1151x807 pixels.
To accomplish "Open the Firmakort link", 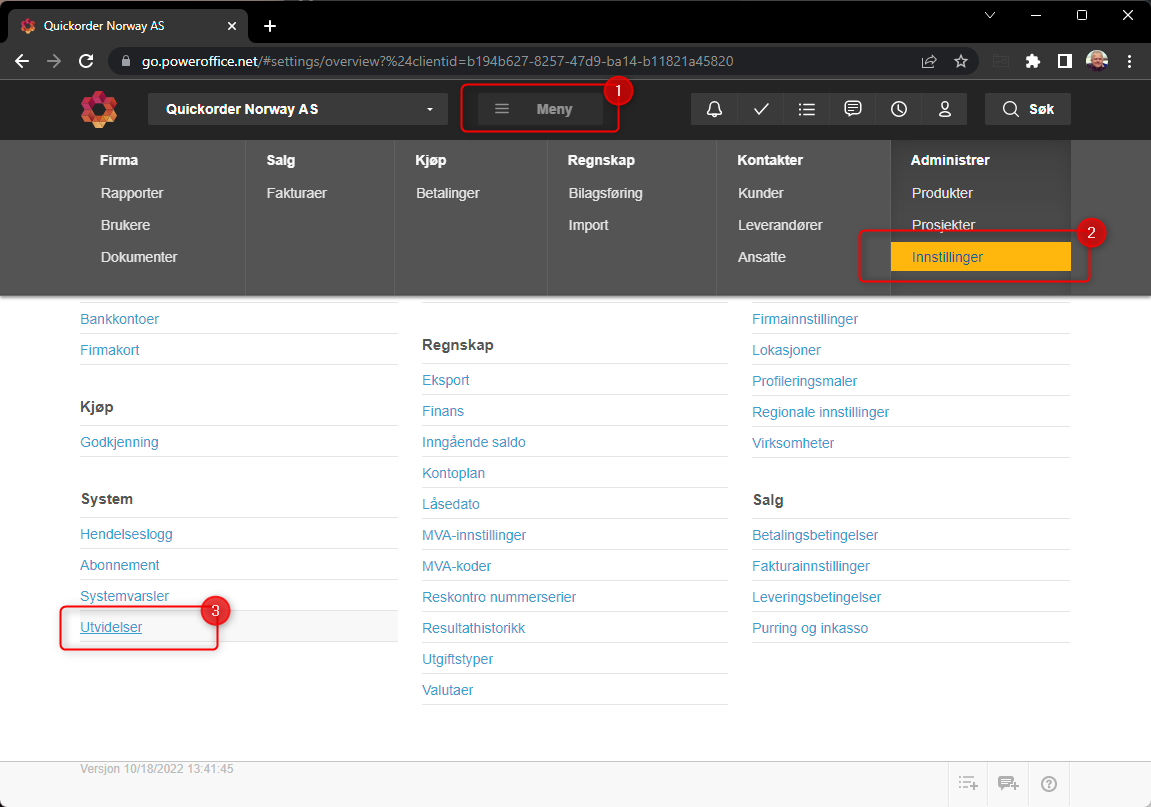I will pyautogui.click(x=109, y=350).
